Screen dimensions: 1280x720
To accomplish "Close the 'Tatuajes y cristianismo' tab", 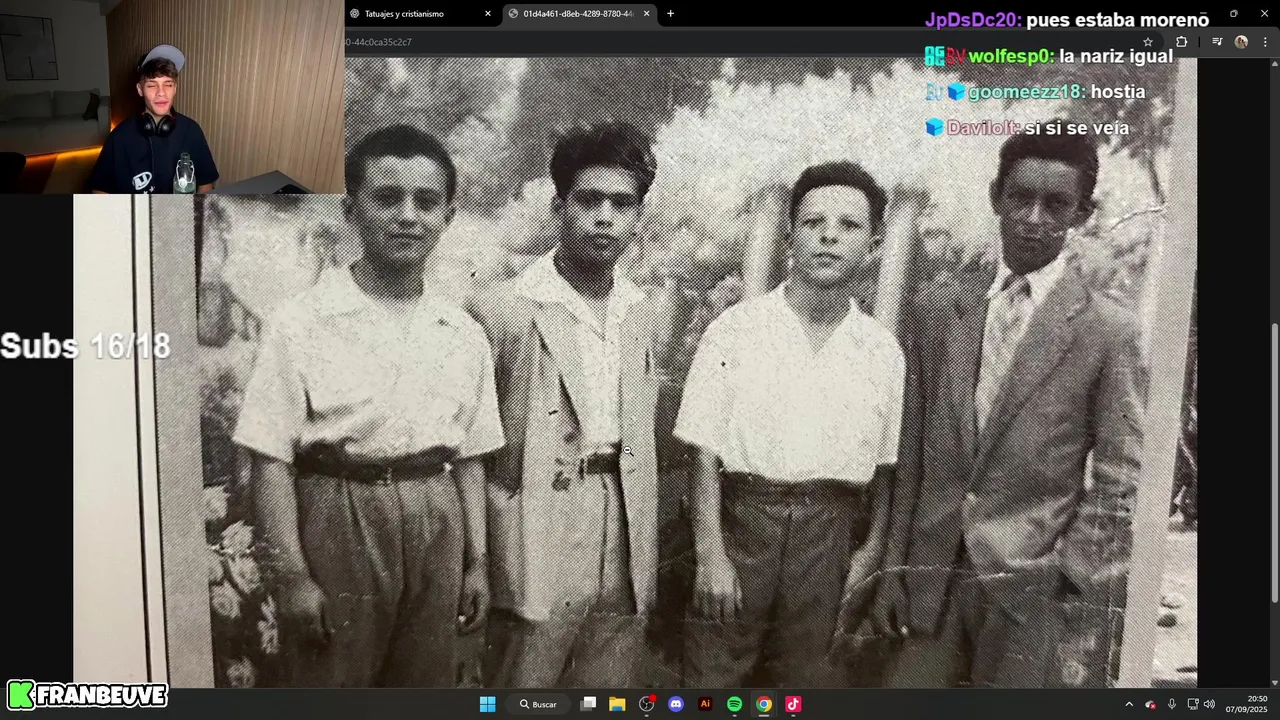I will pos(488,14).
